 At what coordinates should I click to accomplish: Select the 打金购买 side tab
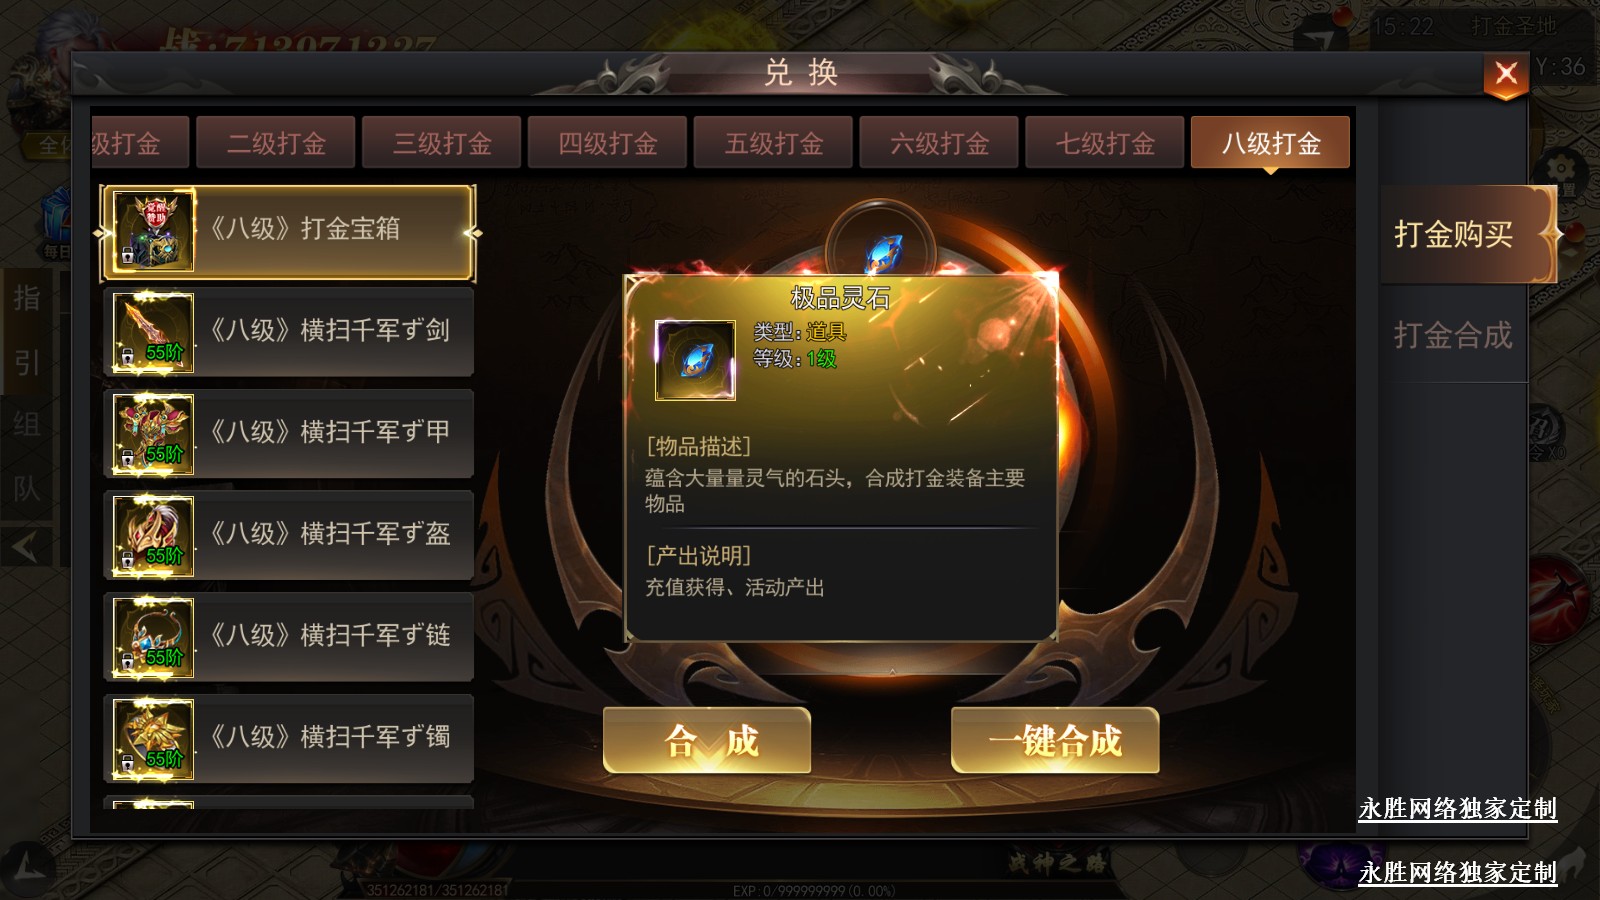(1455, 234)
